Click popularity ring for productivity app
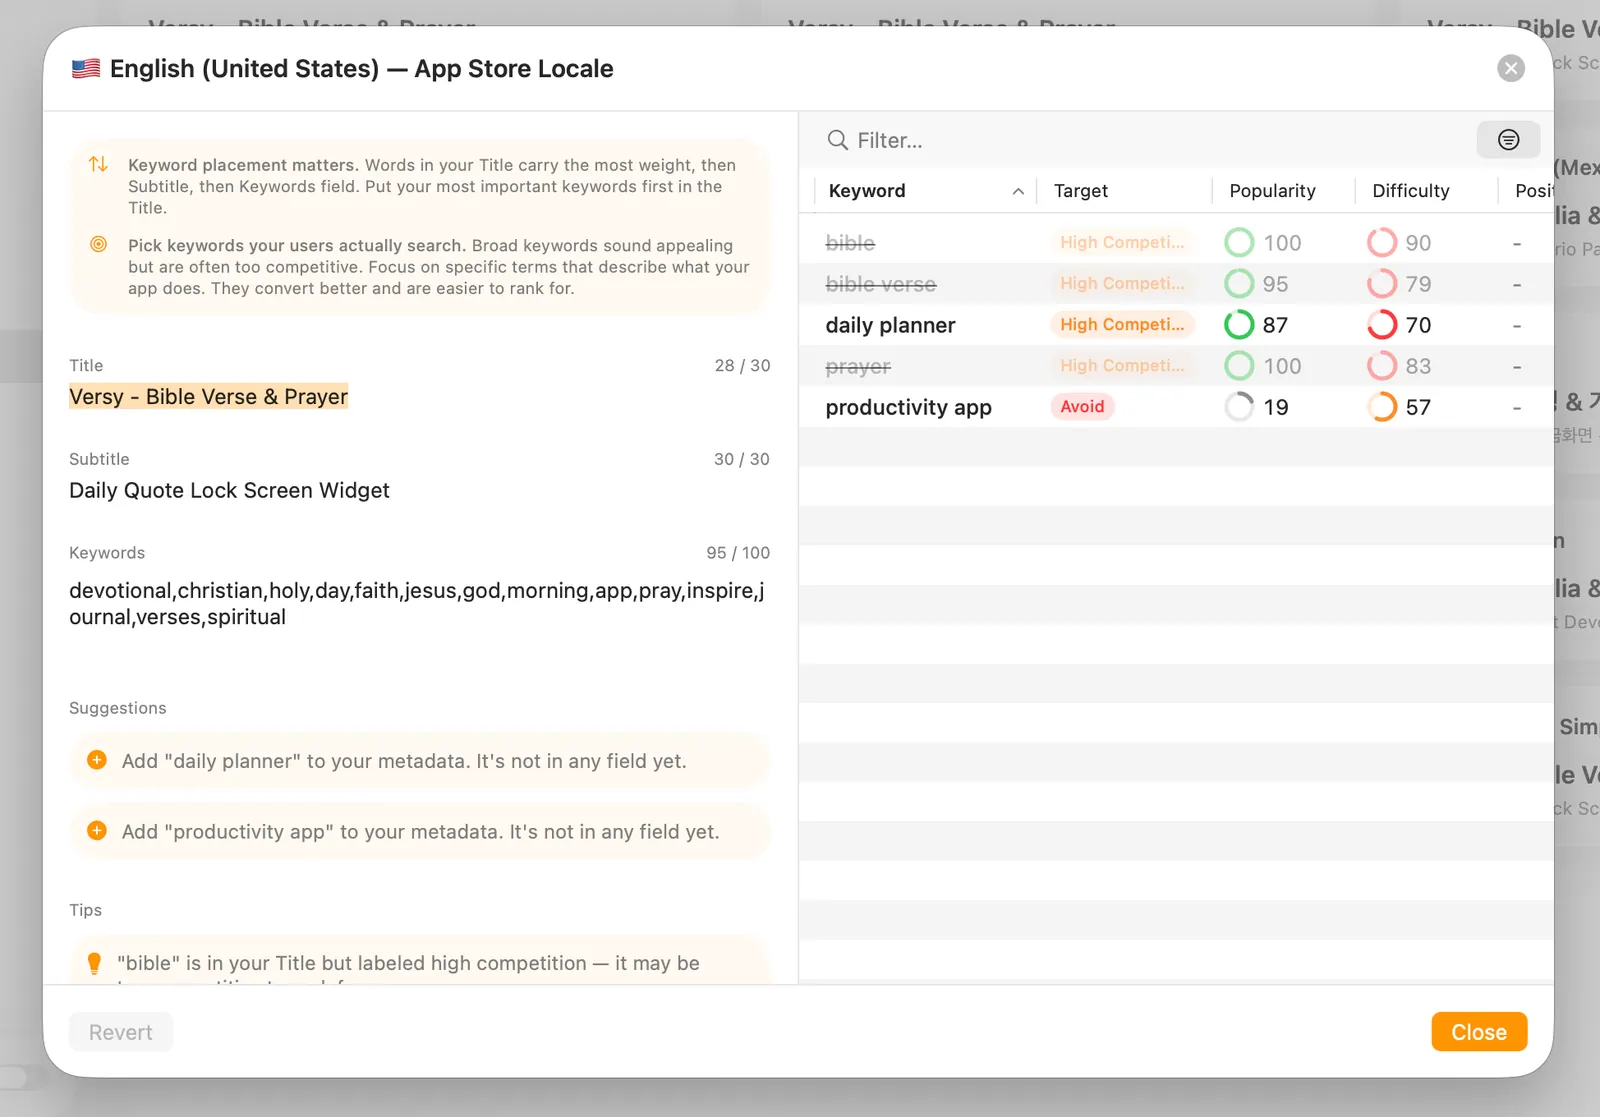 pyautogui.click(x=1239, y=407)
